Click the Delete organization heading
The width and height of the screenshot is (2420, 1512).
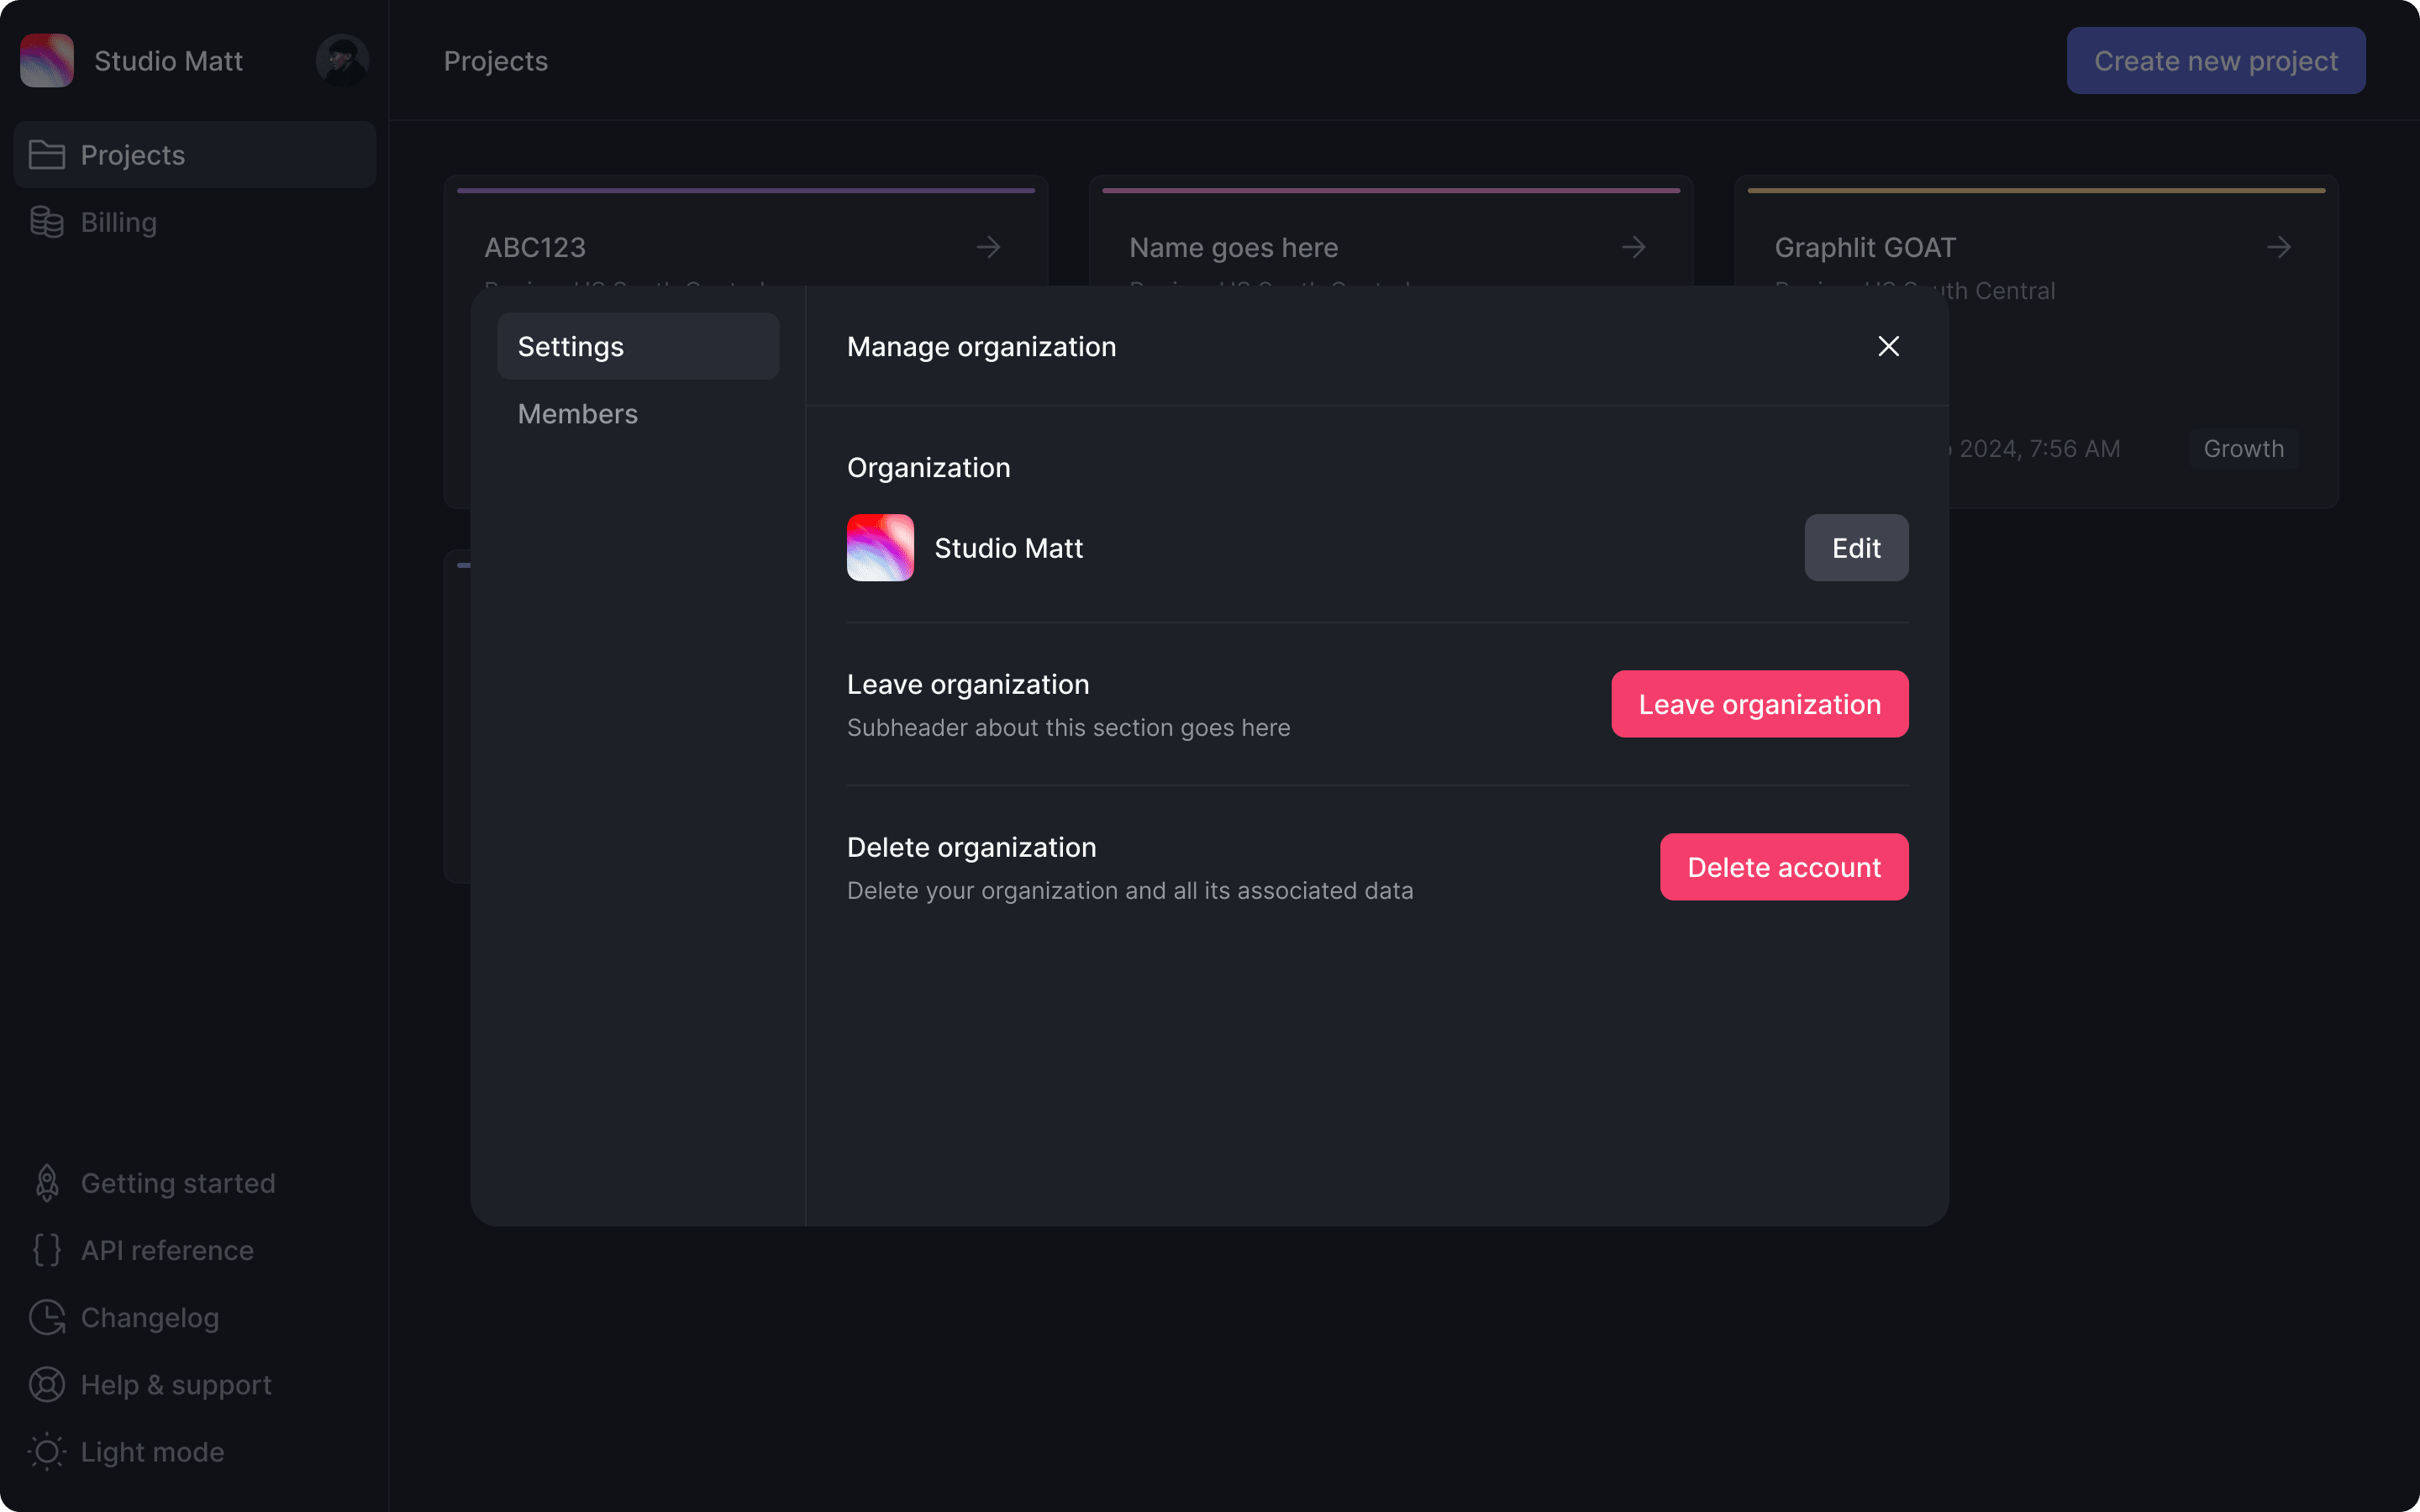coord(971,847)
